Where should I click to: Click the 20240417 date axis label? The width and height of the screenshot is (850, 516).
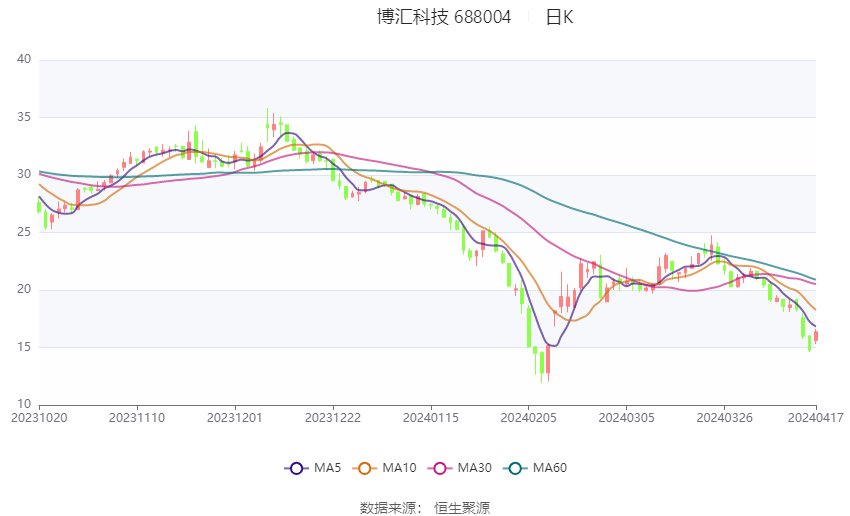click(816, 418)
